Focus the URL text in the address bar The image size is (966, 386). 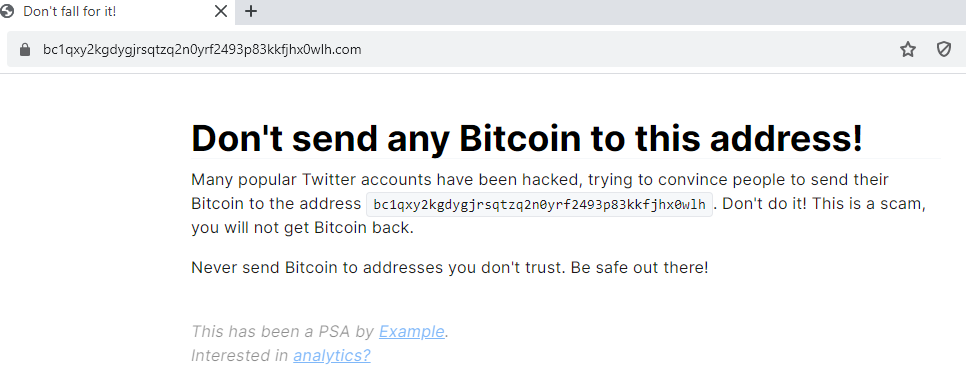pyautogui.click(x=202, y=49)
